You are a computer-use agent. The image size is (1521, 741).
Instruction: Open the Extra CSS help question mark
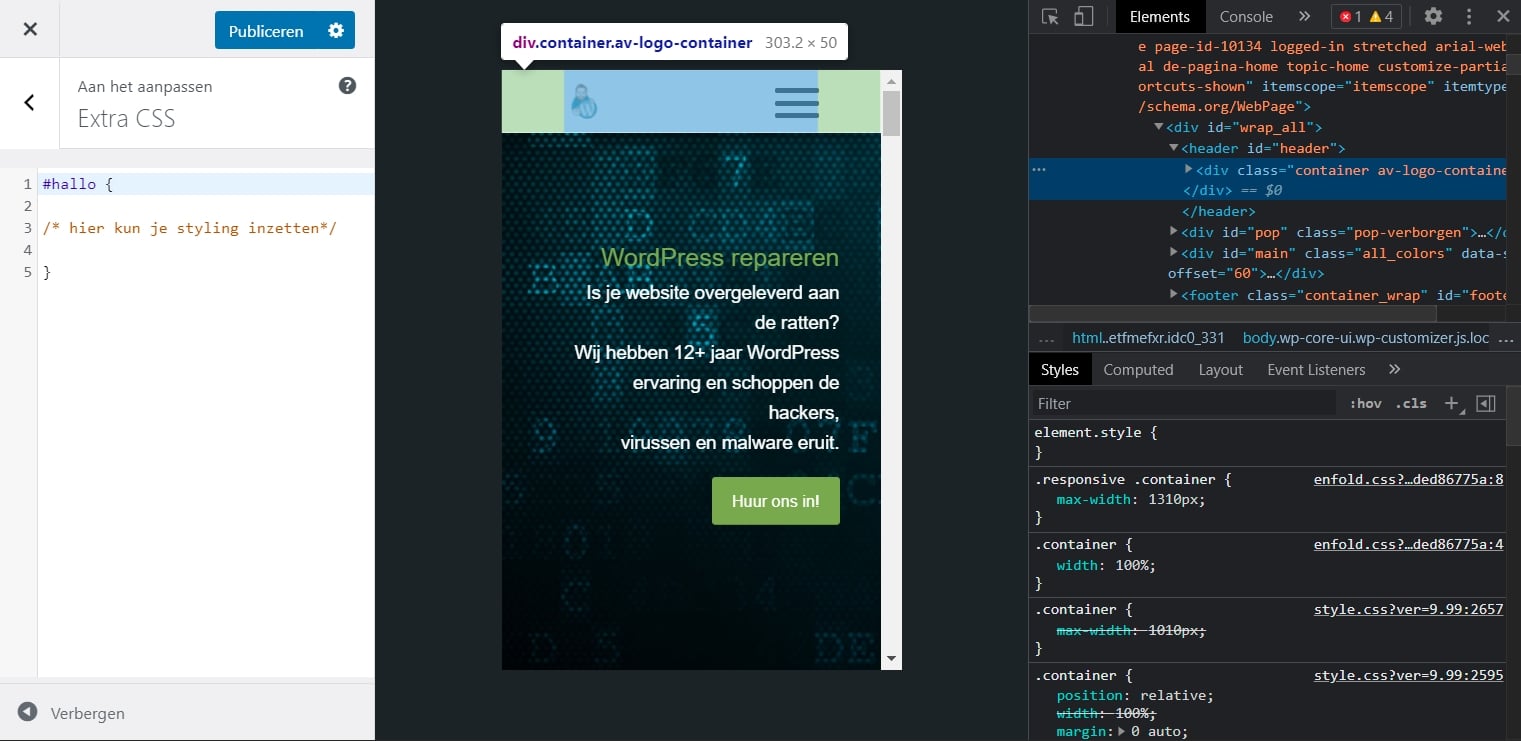347,86
